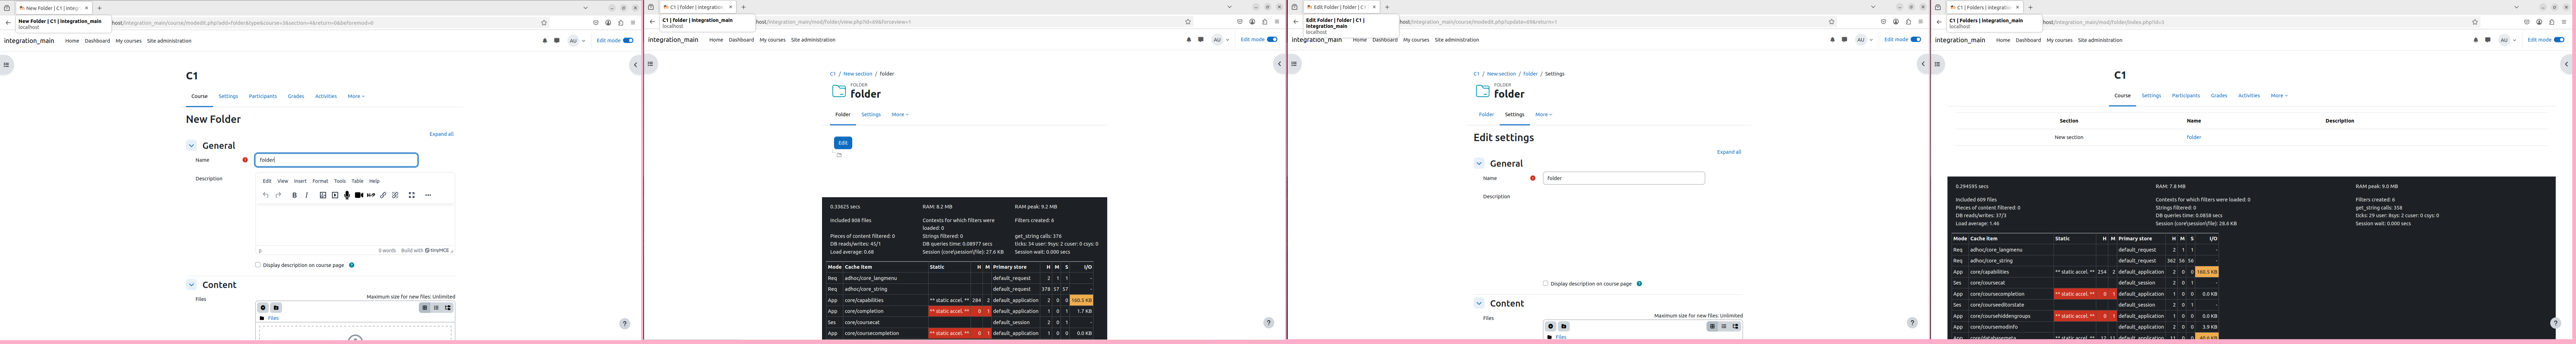Click record video camera icon in New Folder editor

tap(359, 195)
